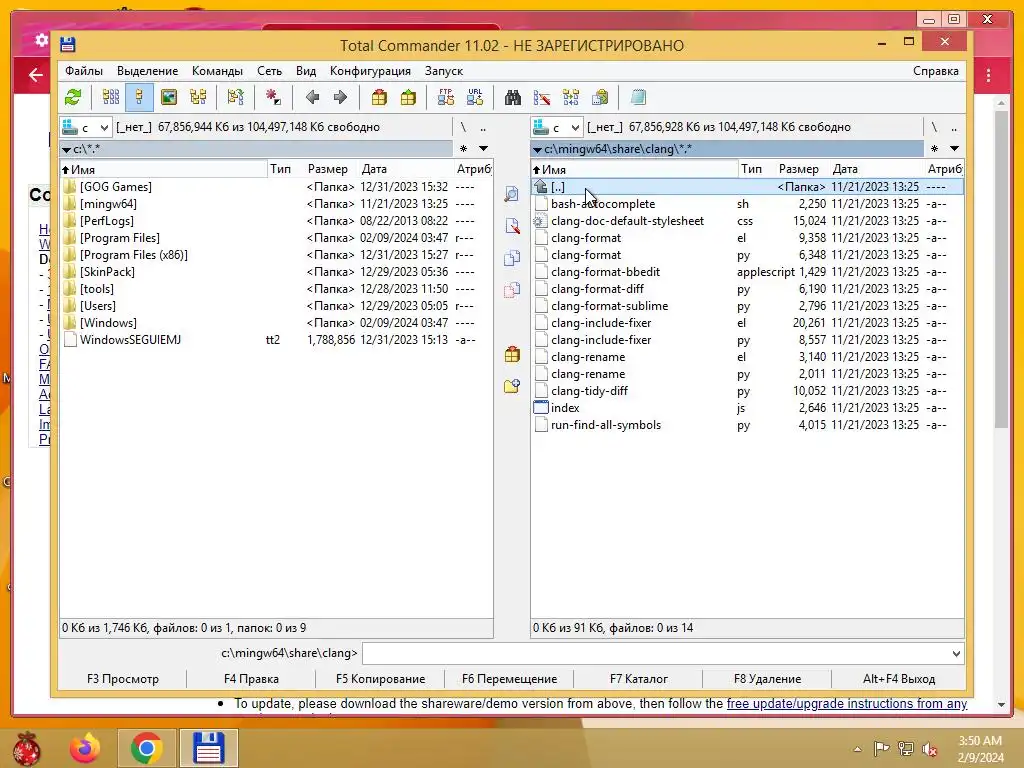
Task: Go back with the left arrow icon
Action: (312, 97)
